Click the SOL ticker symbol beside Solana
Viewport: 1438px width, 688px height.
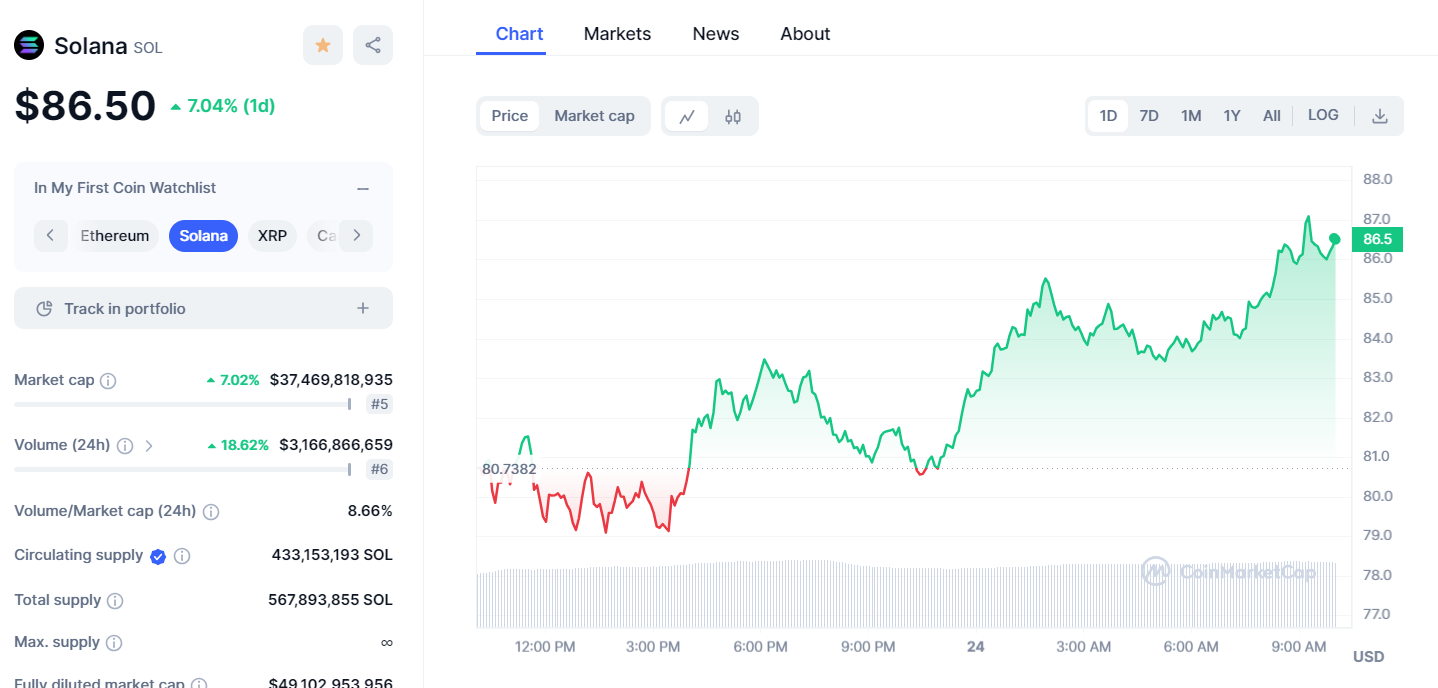coord(148,48)
